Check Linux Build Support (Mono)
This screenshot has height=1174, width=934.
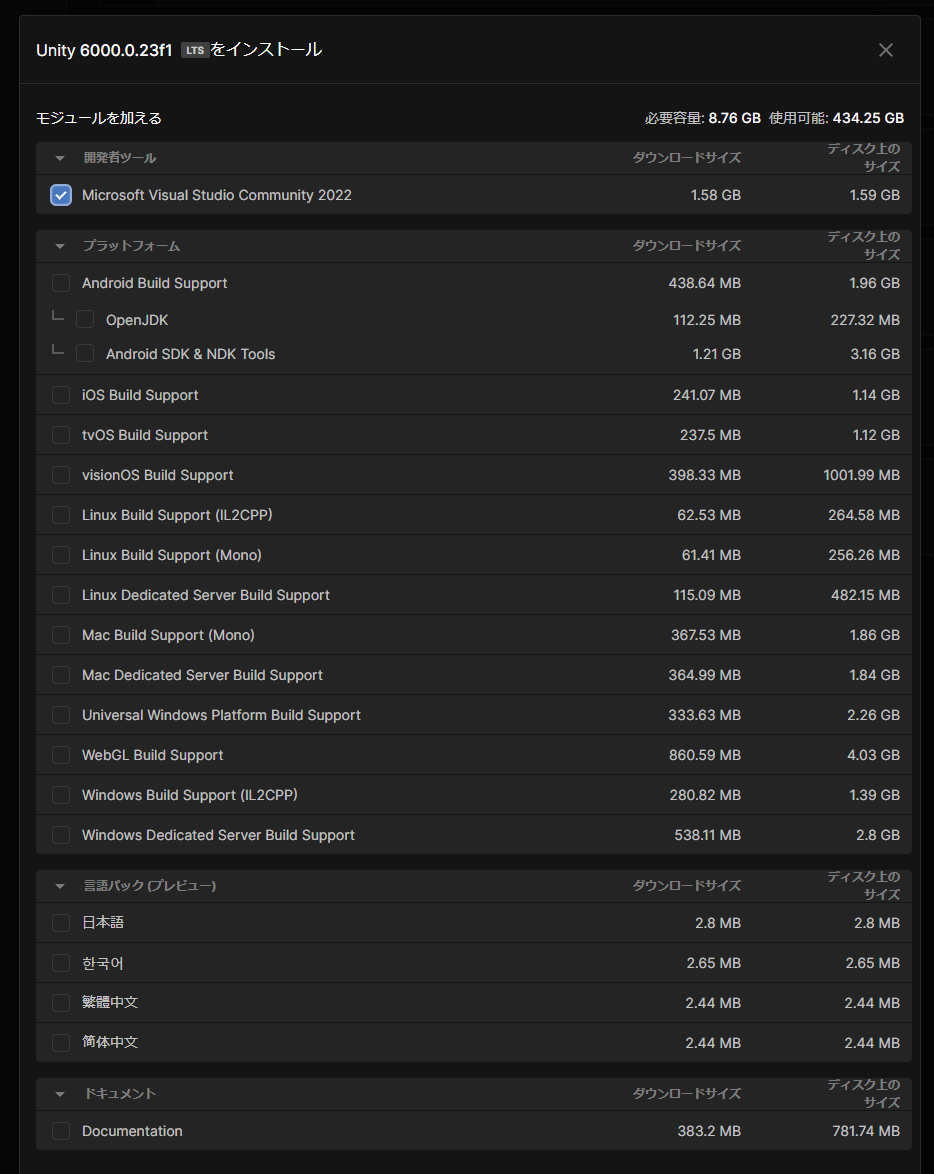coord(61,555)
